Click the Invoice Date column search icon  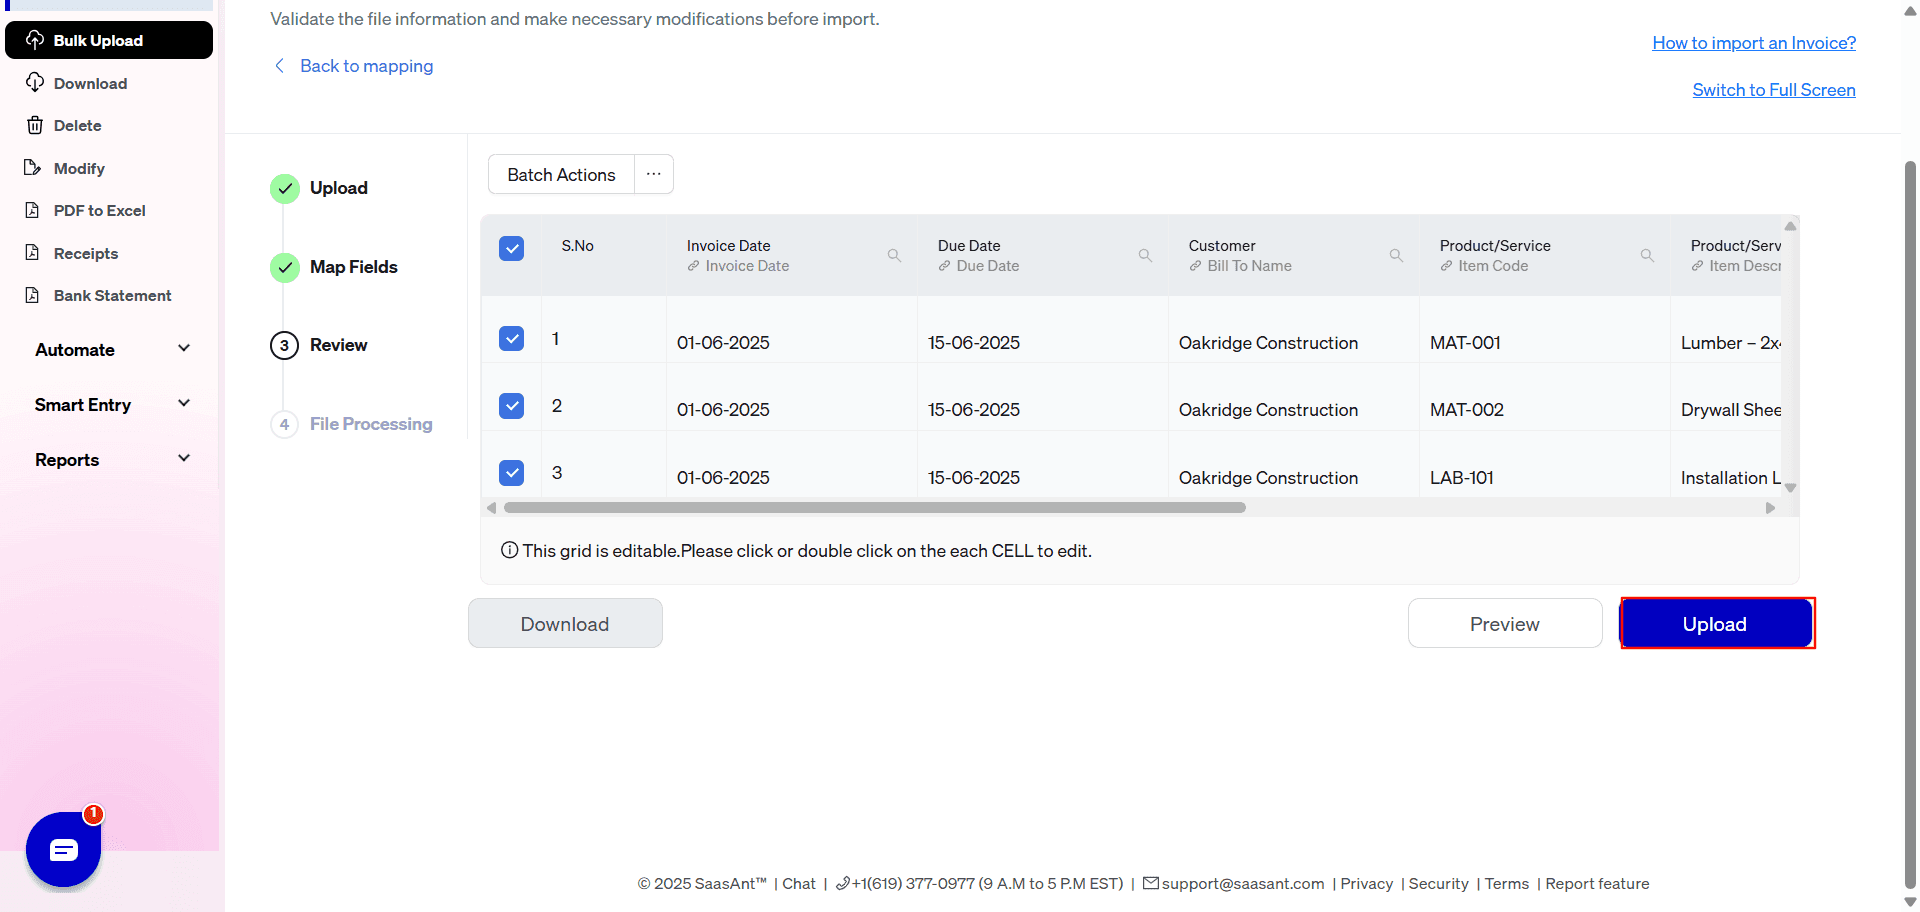(x=894, y=256)
